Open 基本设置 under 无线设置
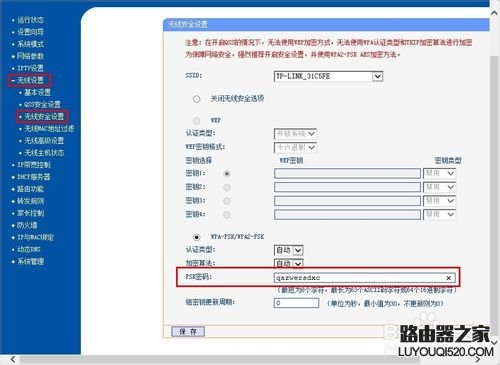This screenshot has height=365, width=500. tap(37, 92)
